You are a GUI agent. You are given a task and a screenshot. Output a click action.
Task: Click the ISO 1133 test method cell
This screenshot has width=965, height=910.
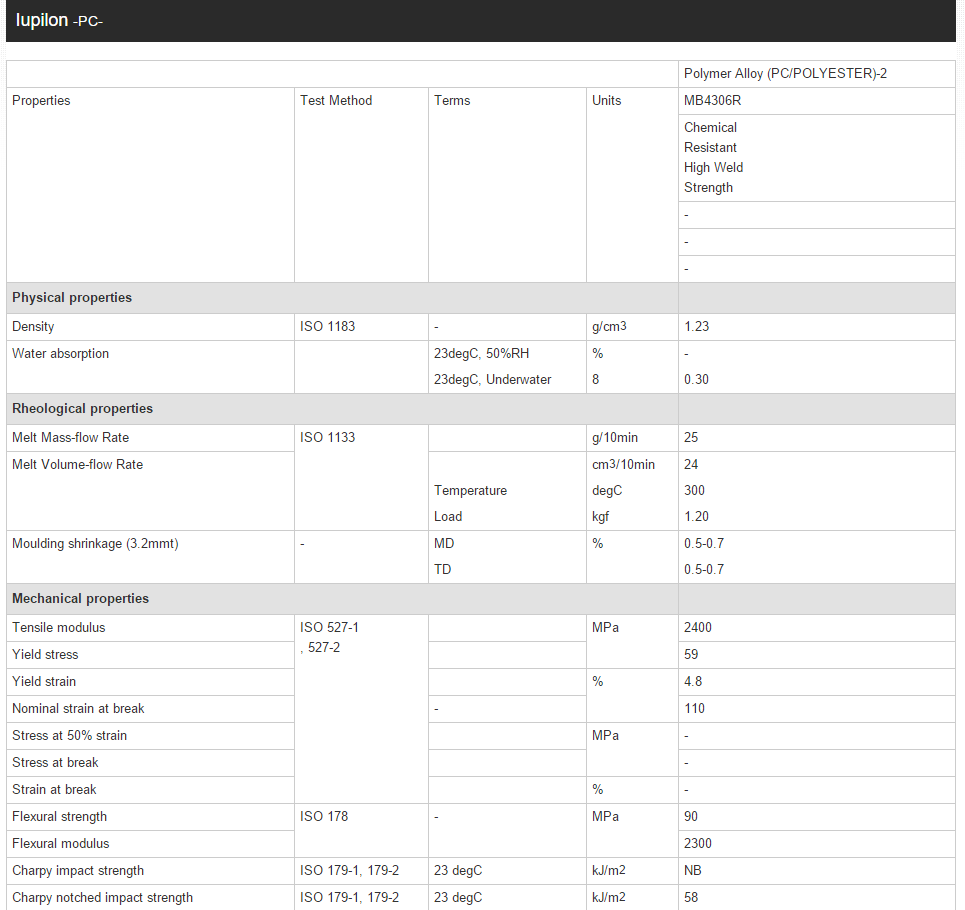(327, 438)
